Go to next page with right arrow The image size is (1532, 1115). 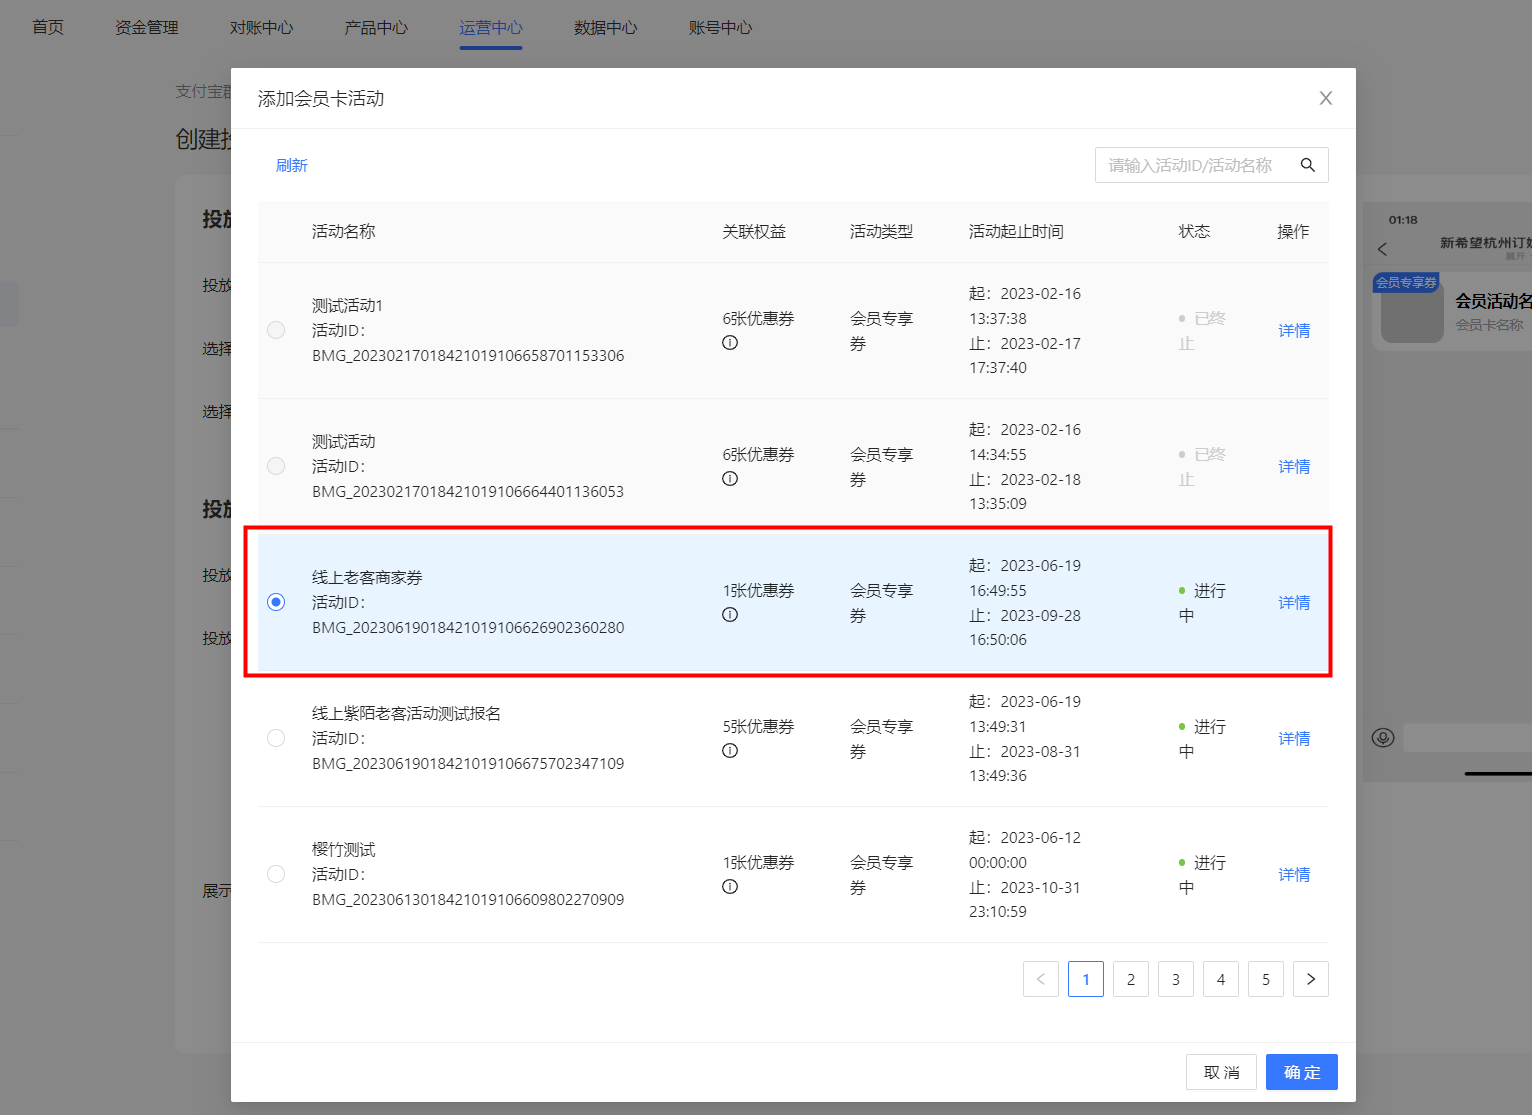pos(1310,979)
